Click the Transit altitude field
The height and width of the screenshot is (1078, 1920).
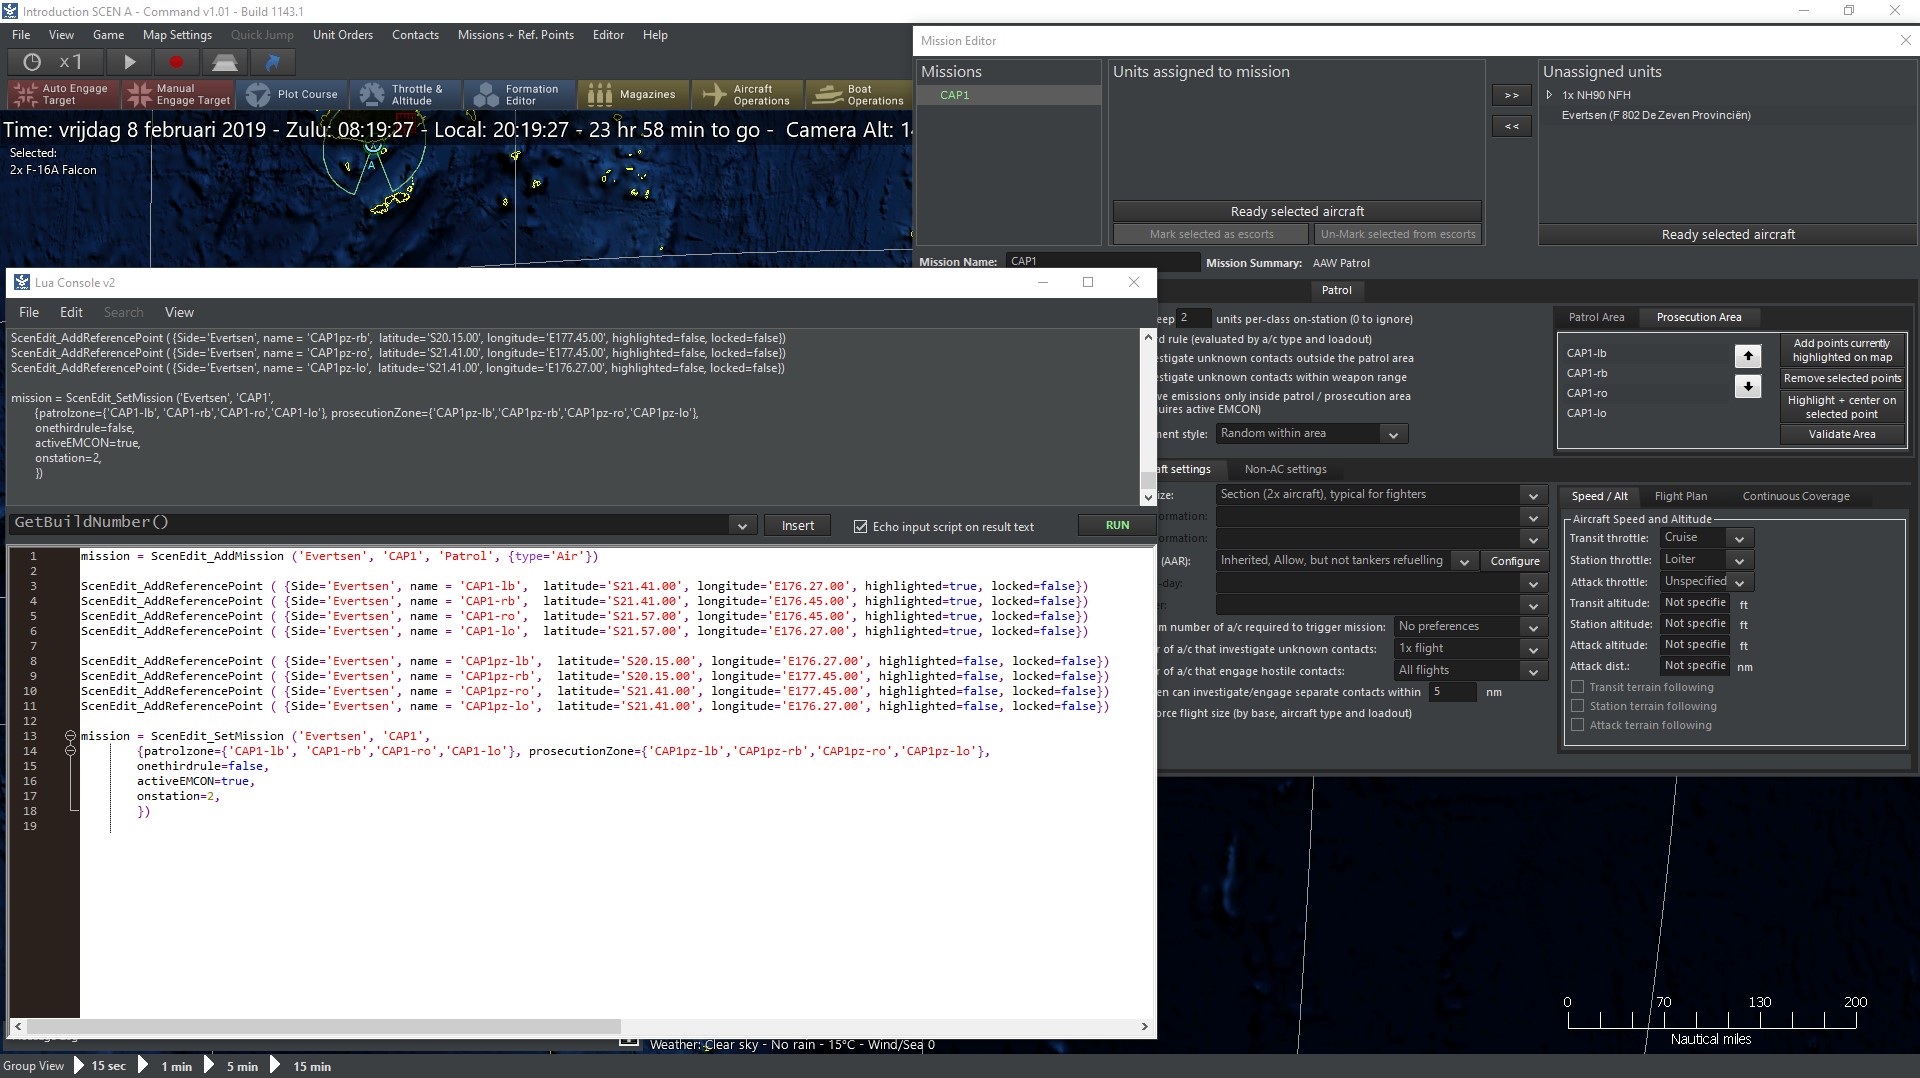point(1695,603)
